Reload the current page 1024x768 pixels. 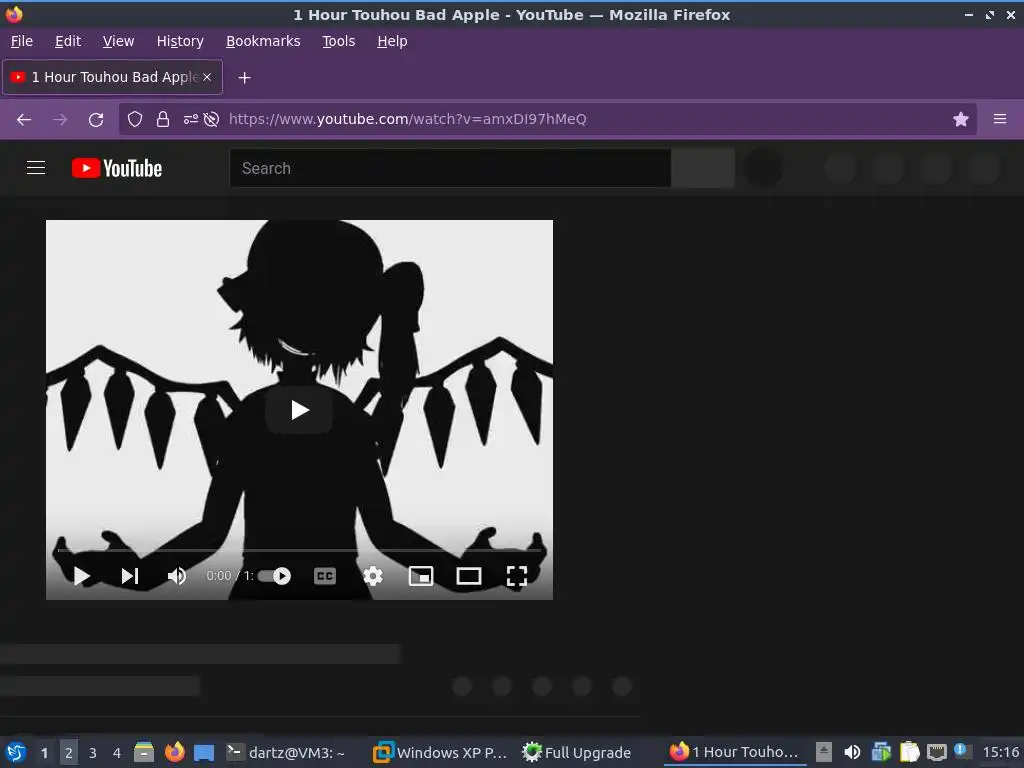pyautogui.click(x=96, y=119)
